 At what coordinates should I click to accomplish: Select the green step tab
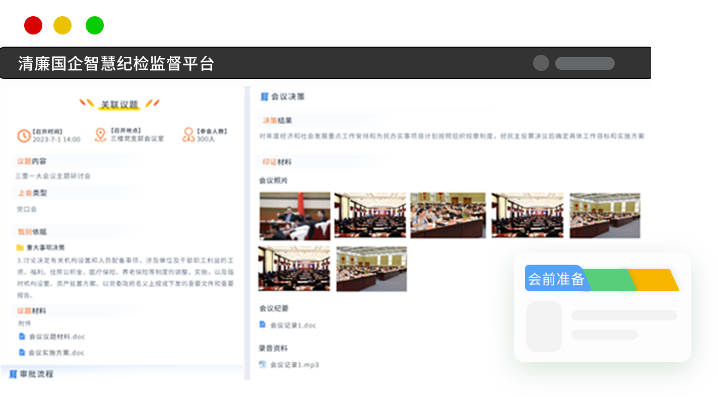610,280
